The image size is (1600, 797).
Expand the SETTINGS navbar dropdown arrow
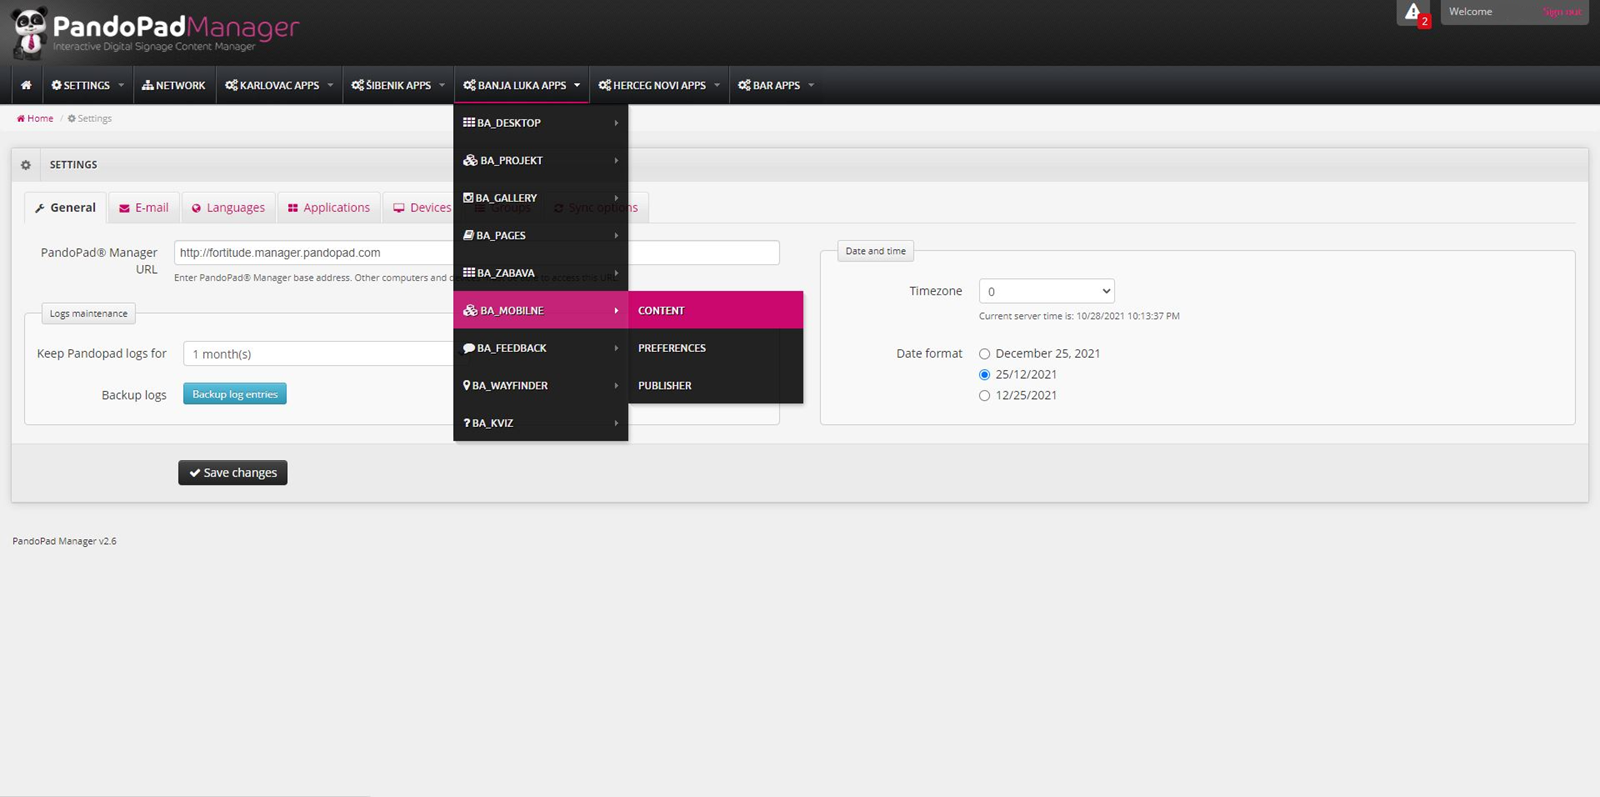click(x=121, y=85)
